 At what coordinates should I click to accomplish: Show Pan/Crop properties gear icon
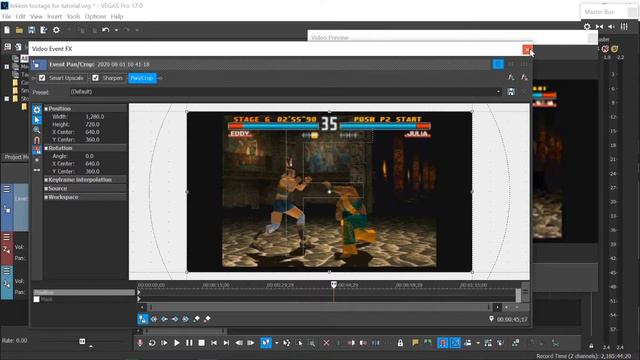click(x=37, y=110)
